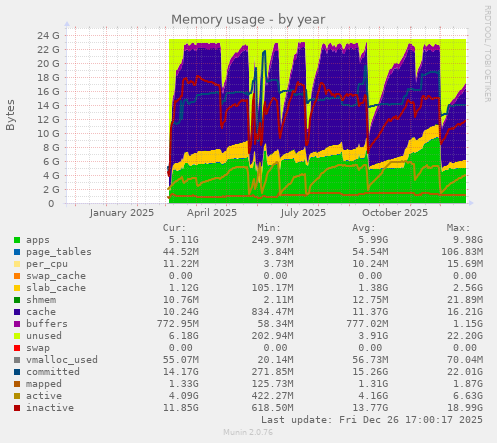Click the apps green legend swatch
497x443 pixels.
[x=17, y=240]
